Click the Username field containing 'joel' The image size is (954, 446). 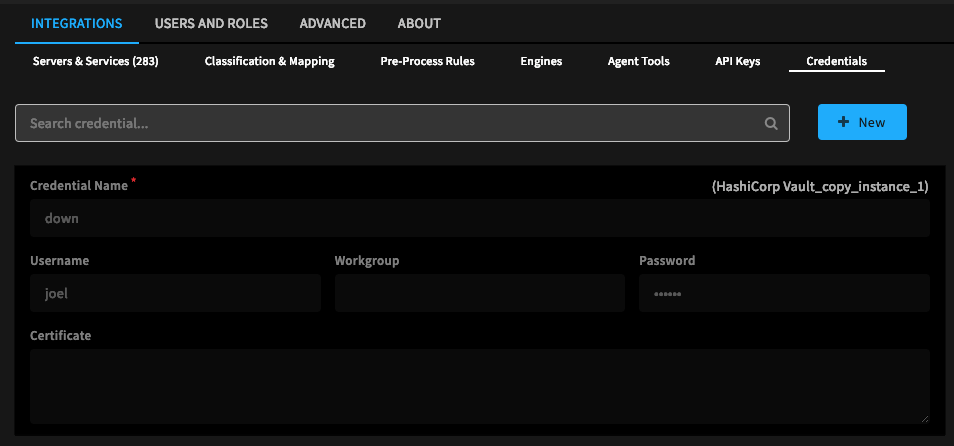pyautogui.click(x=175, y=294)
